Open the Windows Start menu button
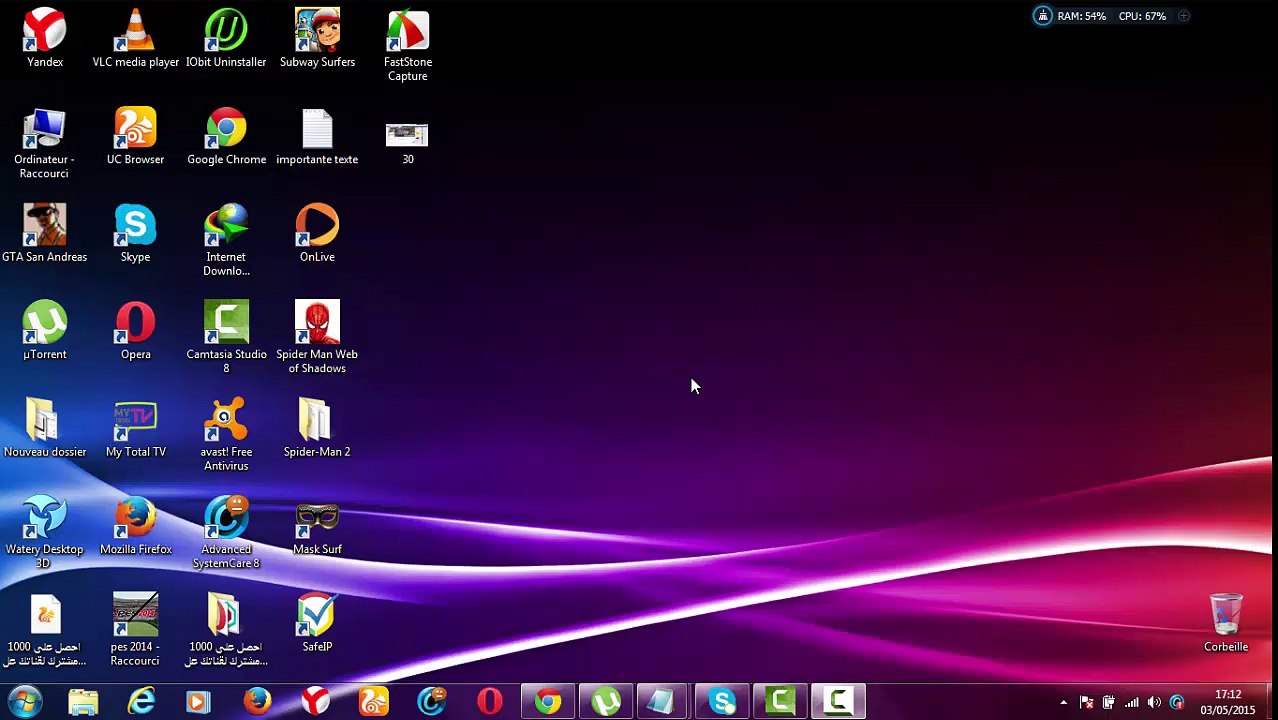This screenshot has width=1278, height=720. 24,702
